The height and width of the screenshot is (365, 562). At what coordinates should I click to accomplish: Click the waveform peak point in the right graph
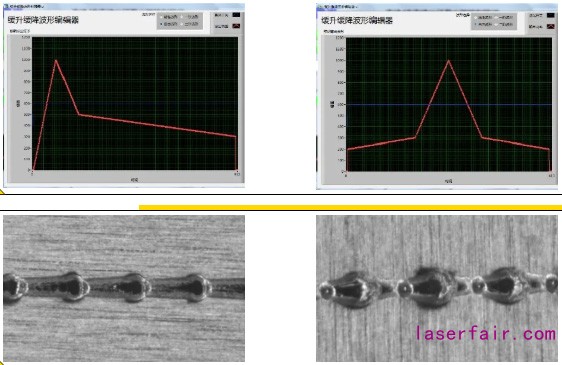(448, 61)
